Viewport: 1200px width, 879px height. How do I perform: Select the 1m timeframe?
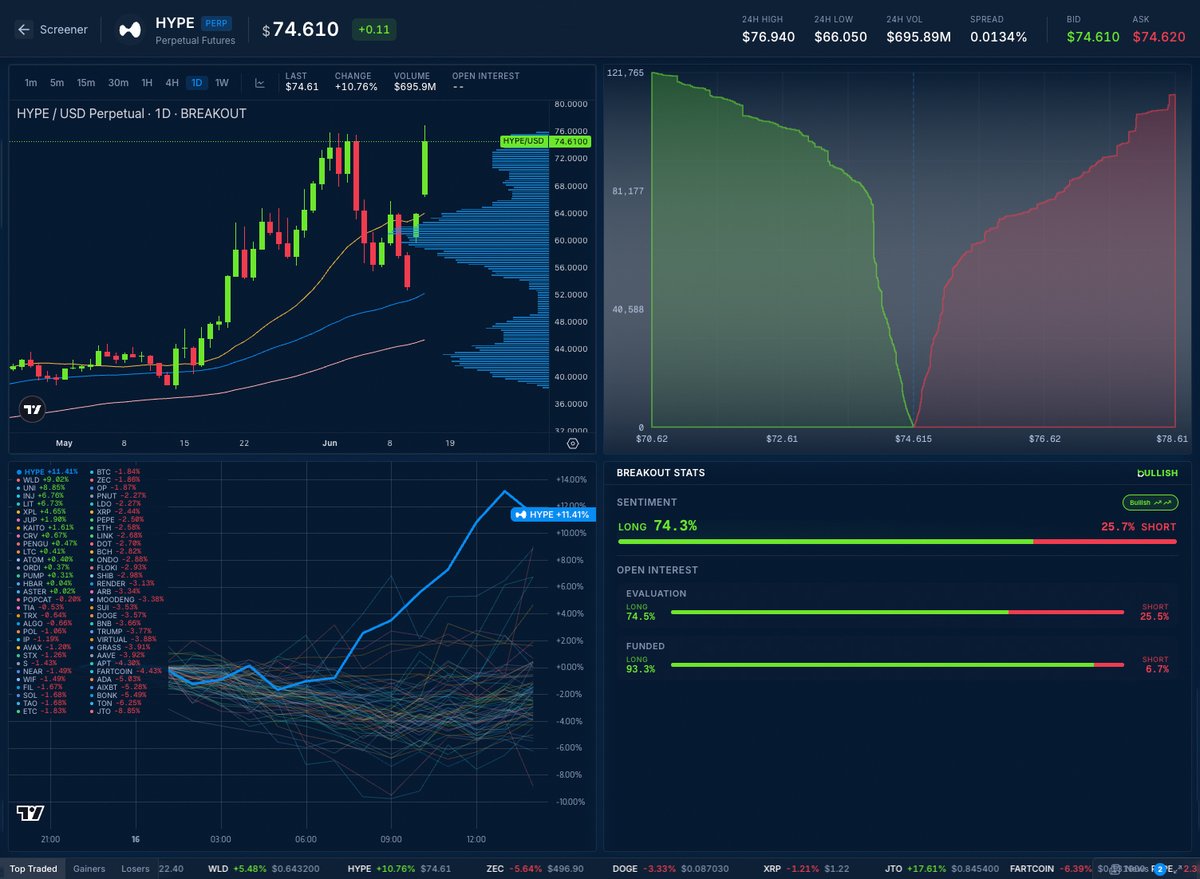pyautogui.click(x=31, y=83)
